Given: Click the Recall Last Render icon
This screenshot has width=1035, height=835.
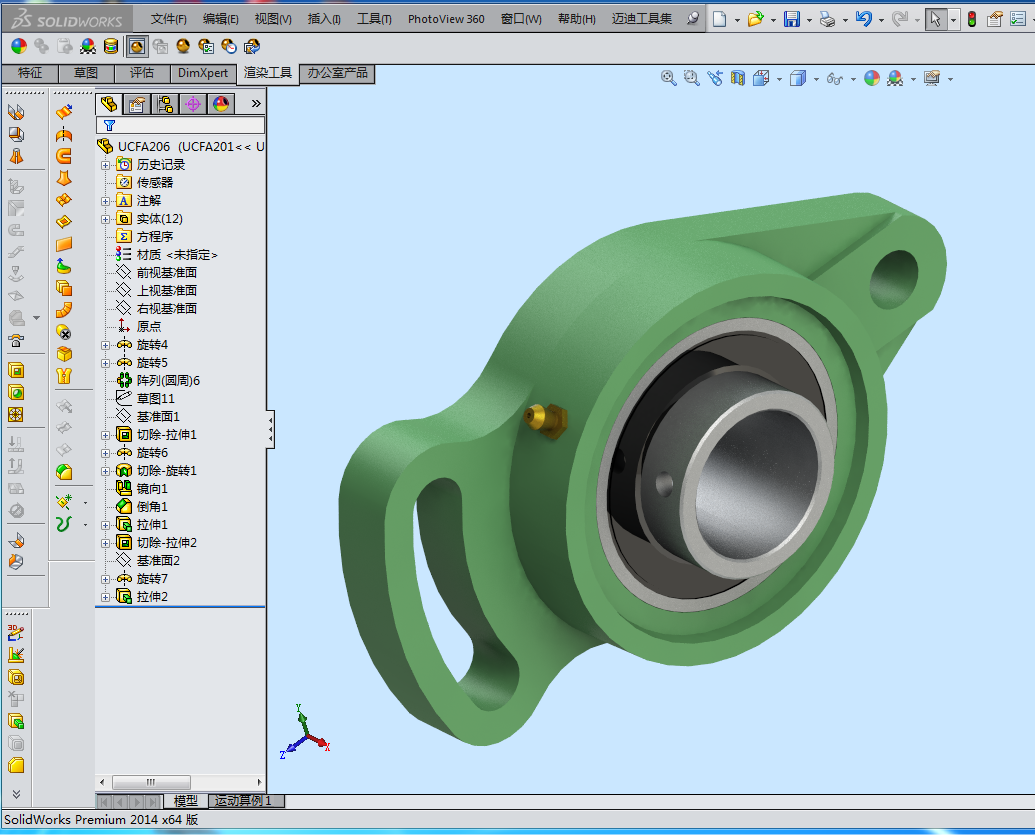Looking at the screenshot, I should [251, 46].
